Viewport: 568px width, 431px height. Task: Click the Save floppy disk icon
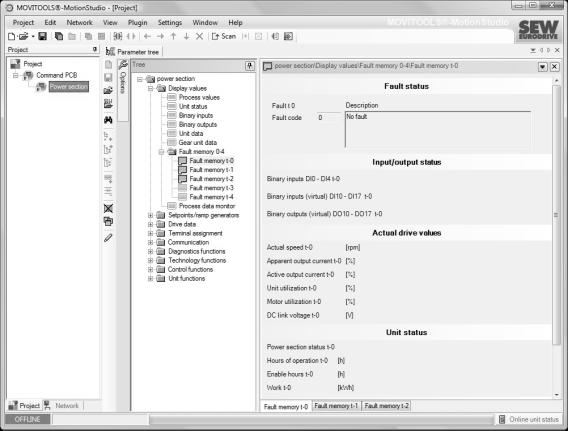coord(42,36)
